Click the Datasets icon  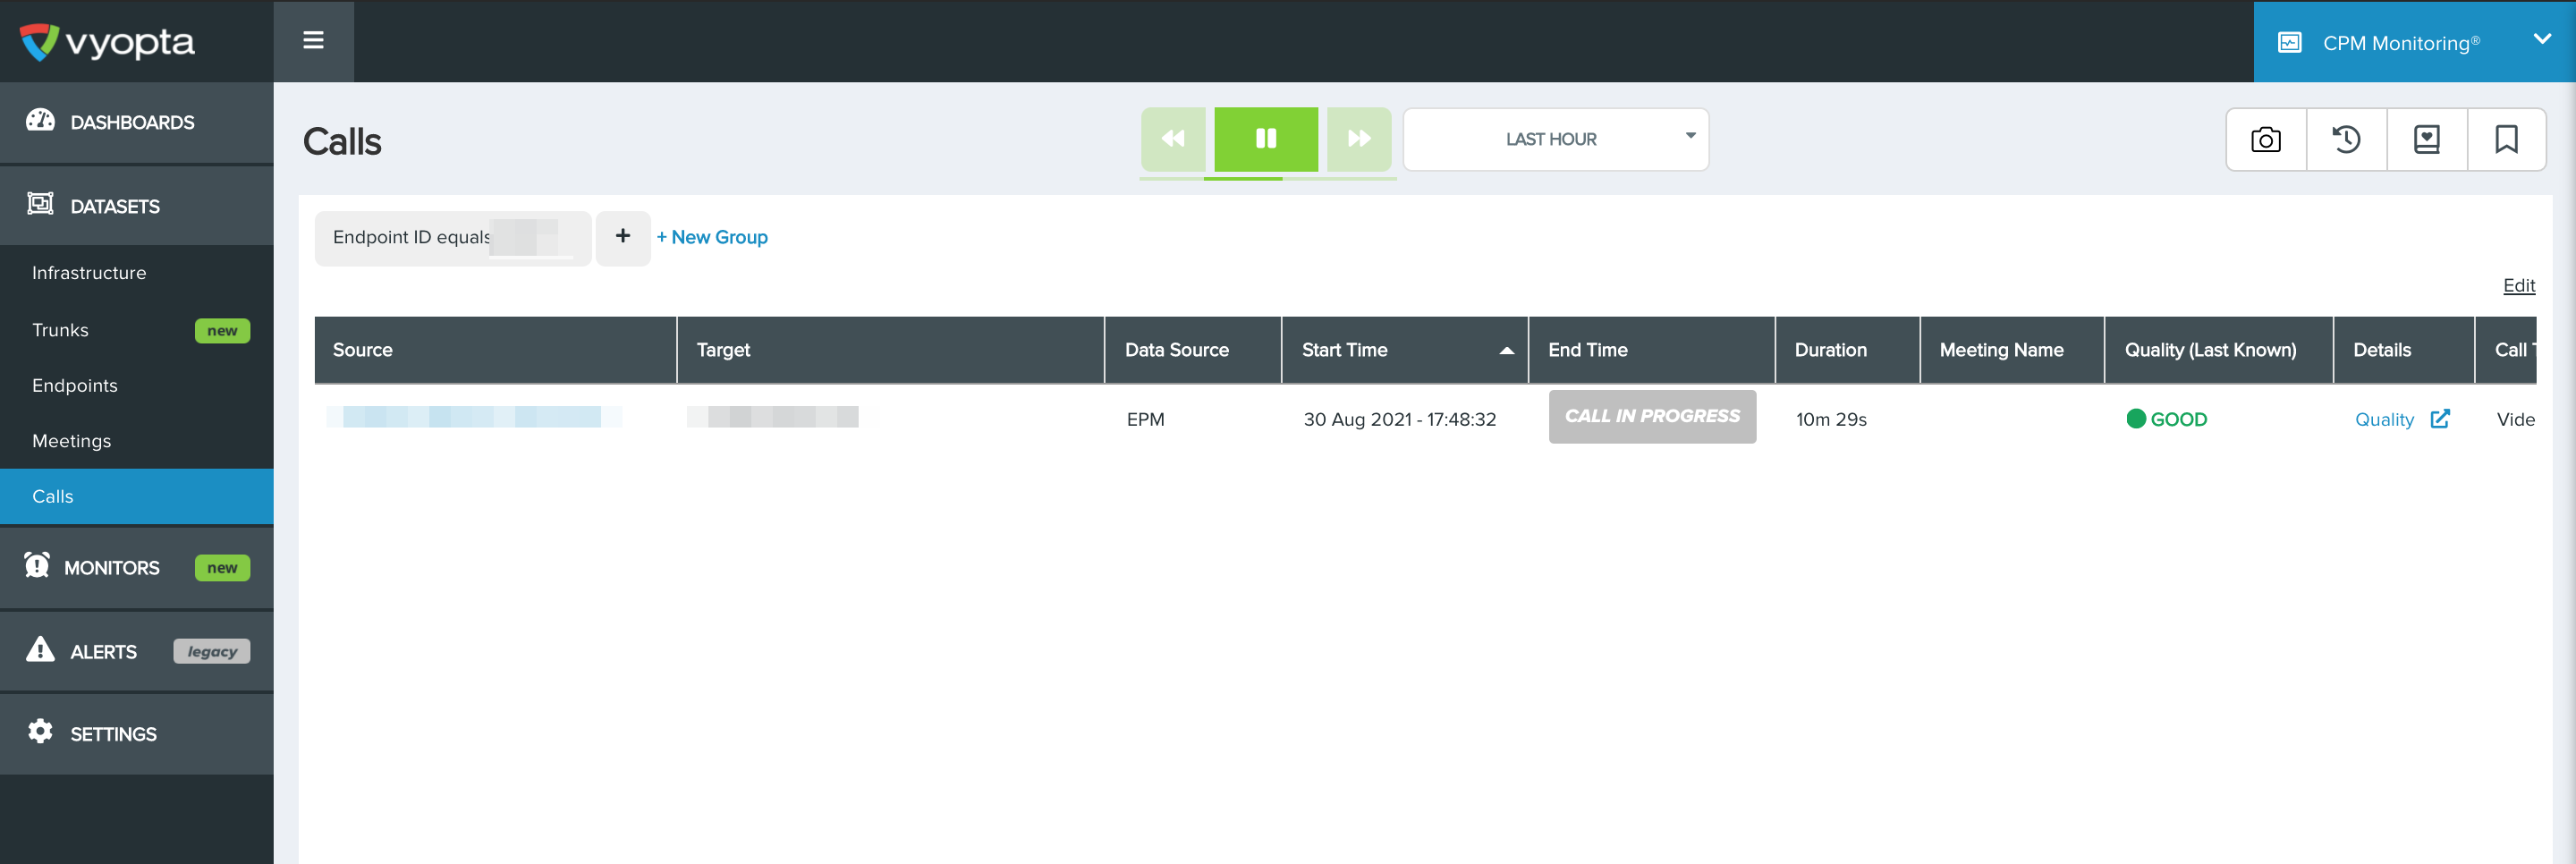[x=40, y=203]
